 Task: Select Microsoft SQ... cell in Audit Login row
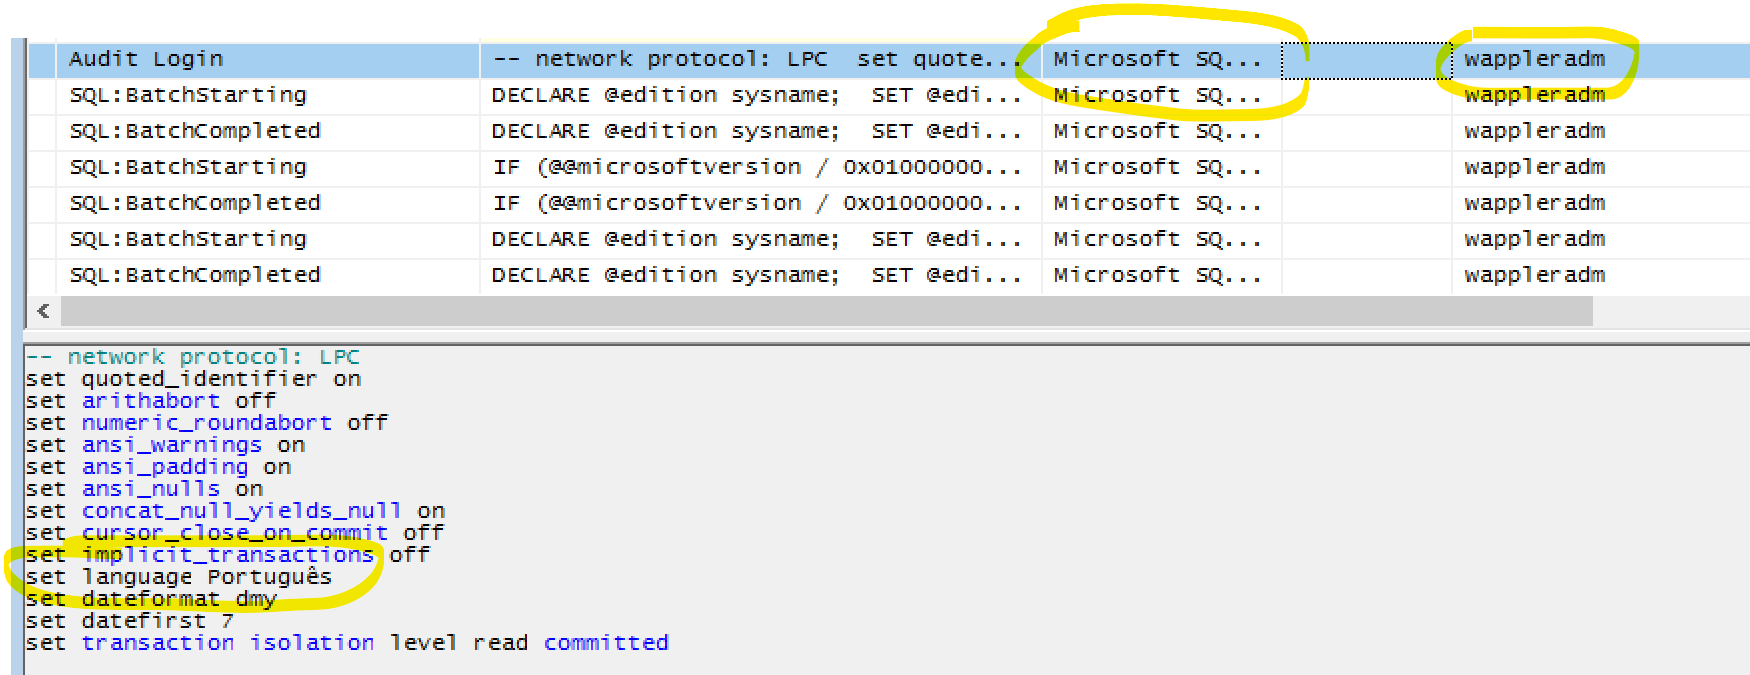tap(1160, 59)
